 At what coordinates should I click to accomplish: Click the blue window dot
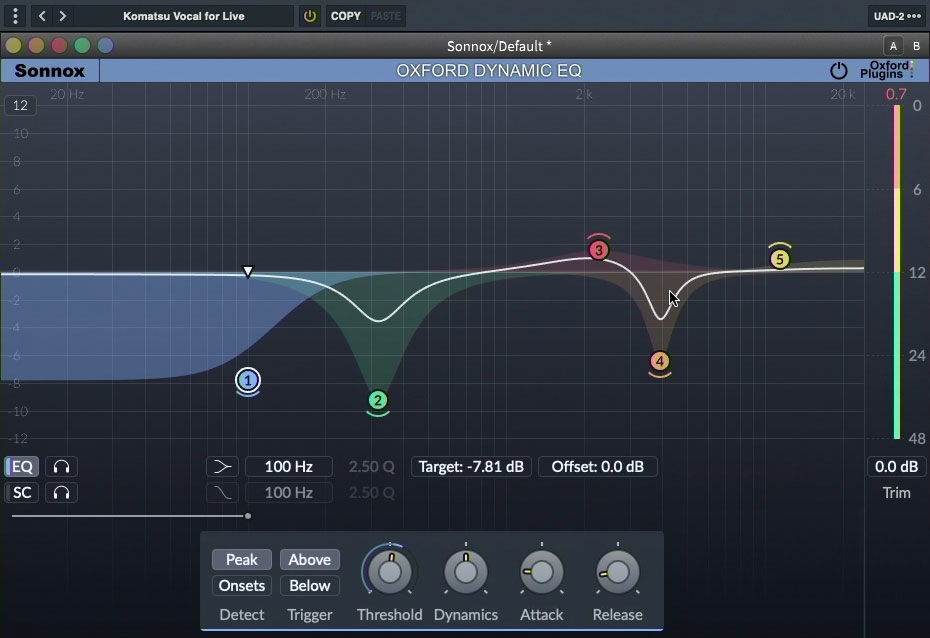tap(105, 46)
